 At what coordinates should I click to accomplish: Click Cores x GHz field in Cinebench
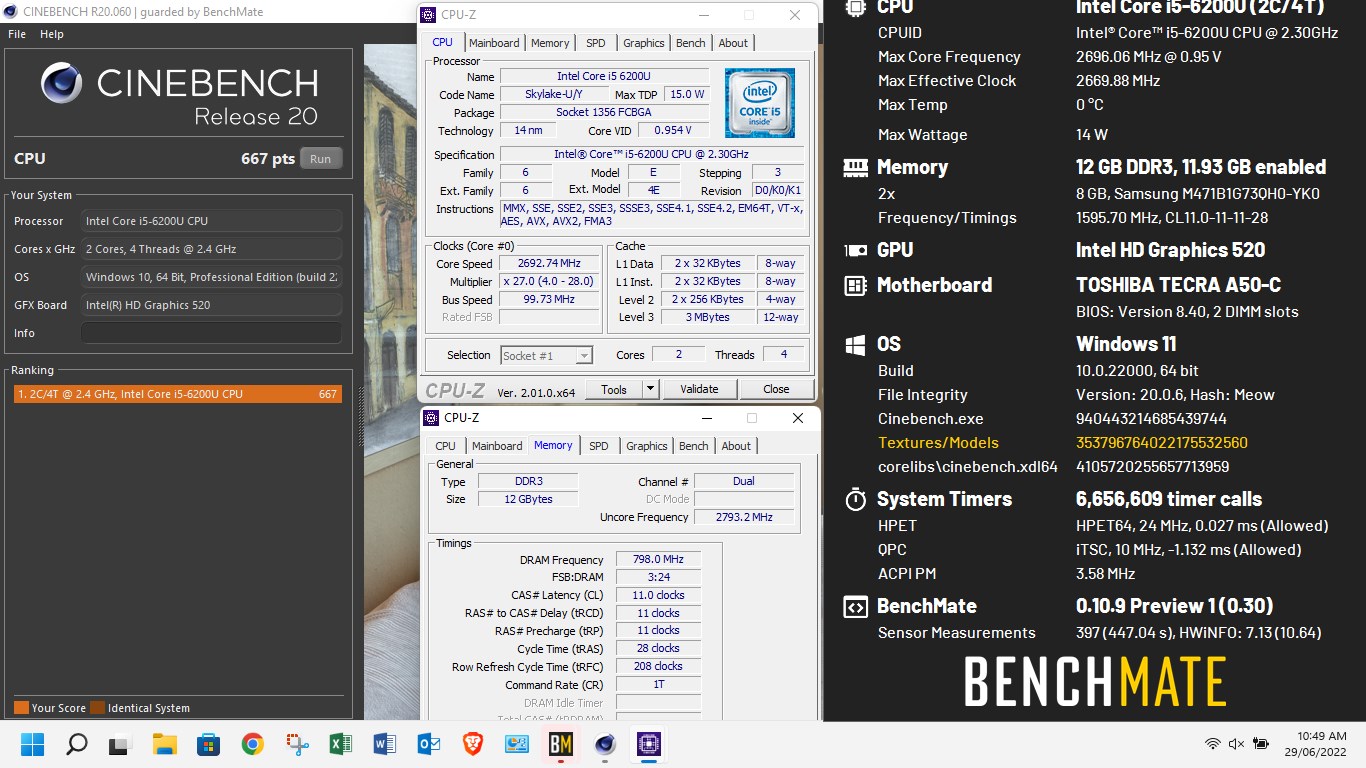click(211, 249)
